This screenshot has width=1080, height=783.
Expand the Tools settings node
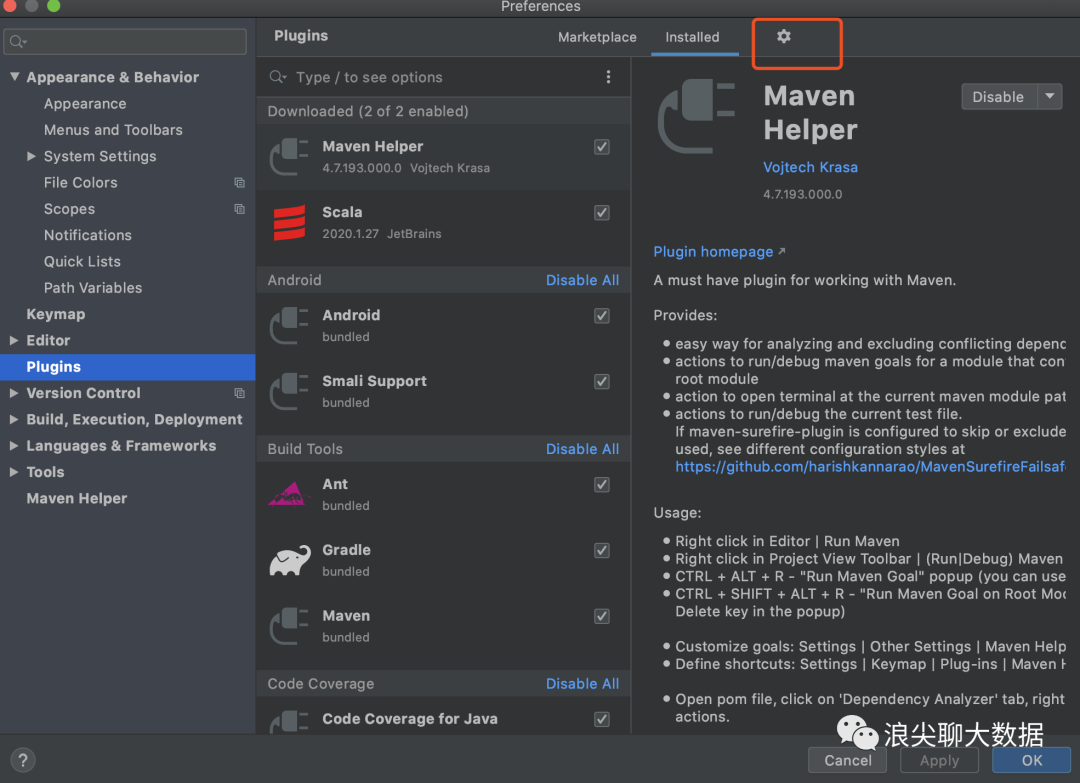(x=14, y=472)
